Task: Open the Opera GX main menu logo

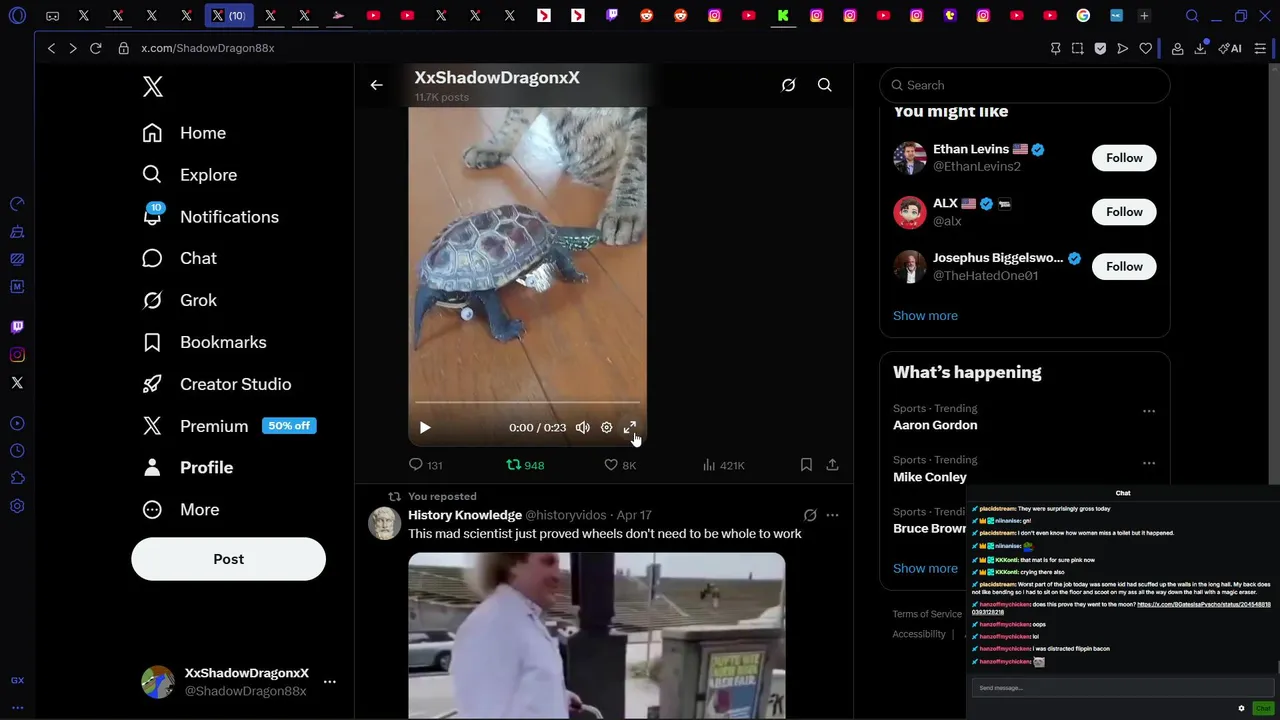Action: tap(17, 16)
